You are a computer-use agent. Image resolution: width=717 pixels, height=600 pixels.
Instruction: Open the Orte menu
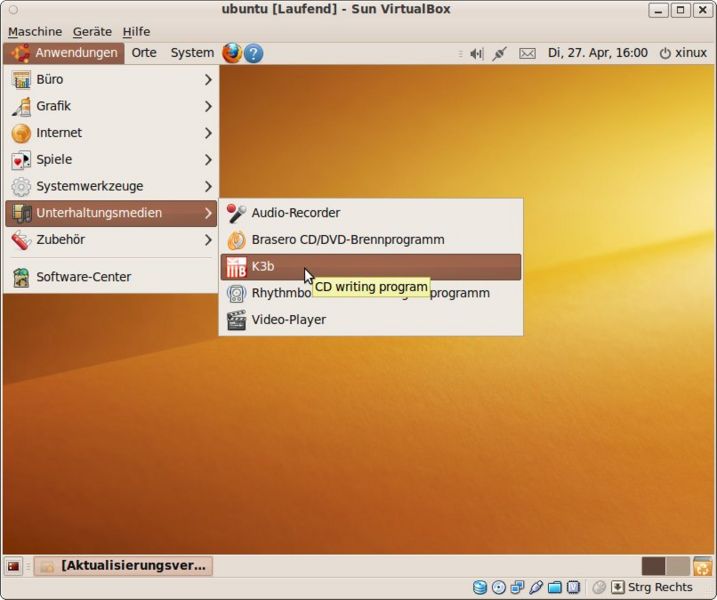pyautogui.click(x=144, y=53)
